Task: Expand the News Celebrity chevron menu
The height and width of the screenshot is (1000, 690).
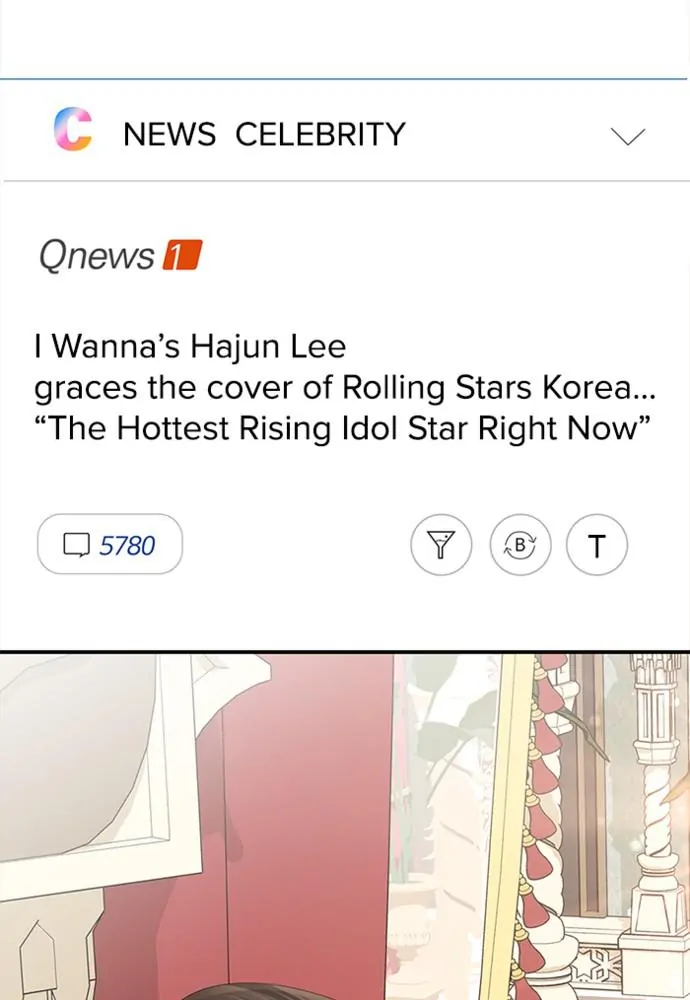Action: pyautogui.click(x=628, y=136)
